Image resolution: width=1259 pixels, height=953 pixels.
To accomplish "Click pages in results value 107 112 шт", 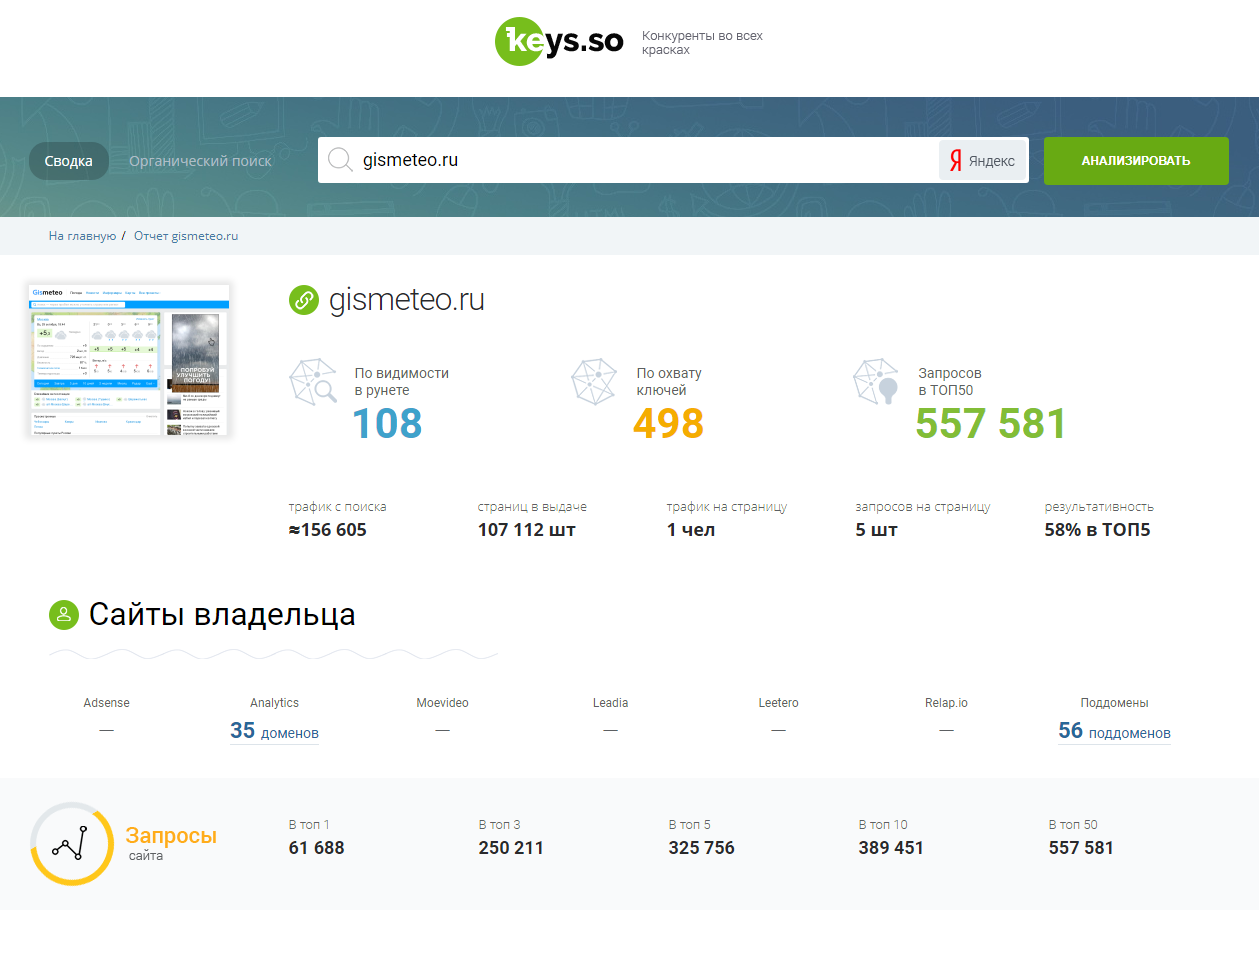I will (527, 530).
